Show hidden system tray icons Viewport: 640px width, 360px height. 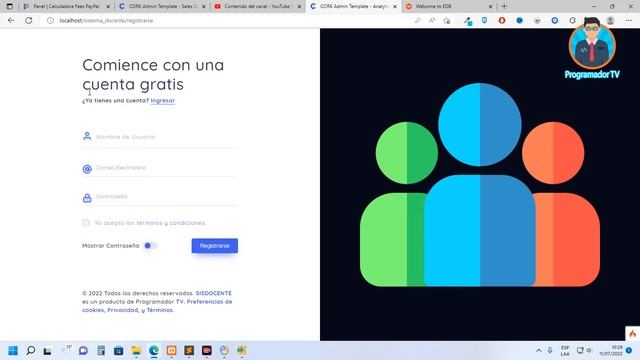coord(539,351)
